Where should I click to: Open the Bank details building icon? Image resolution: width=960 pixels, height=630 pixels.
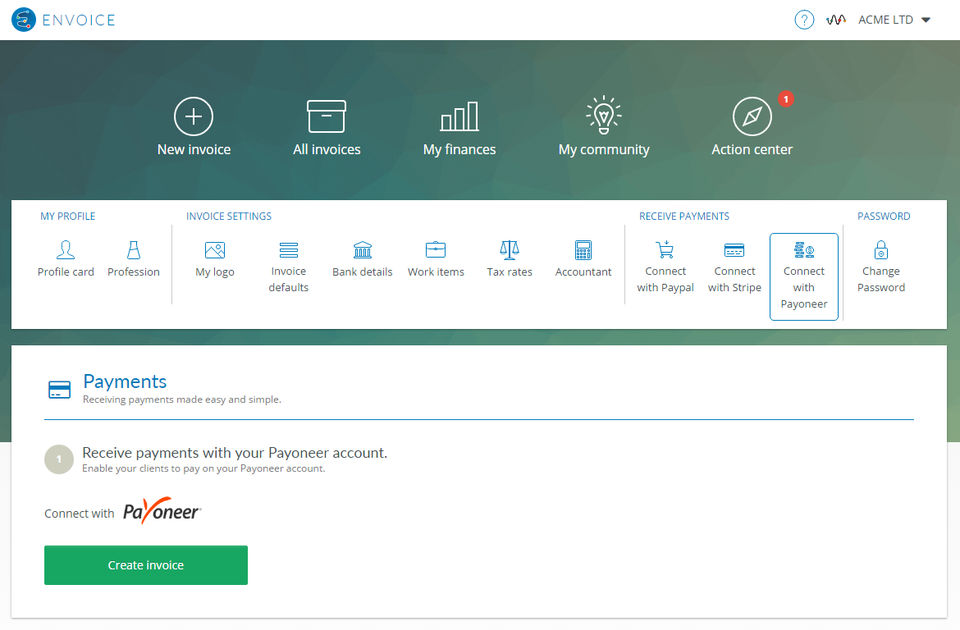click(x=362, y=250)
